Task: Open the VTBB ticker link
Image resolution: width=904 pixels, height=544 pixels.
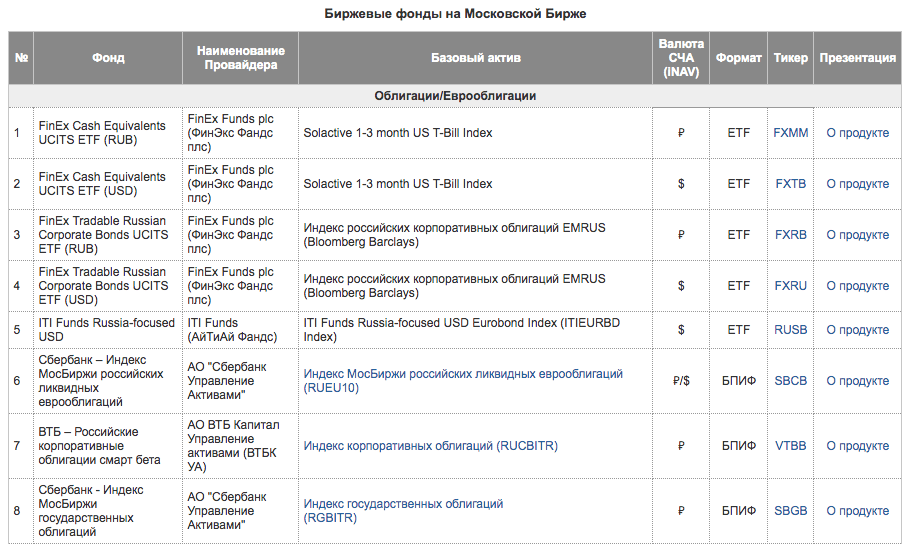Action: (x=790, y=446)
